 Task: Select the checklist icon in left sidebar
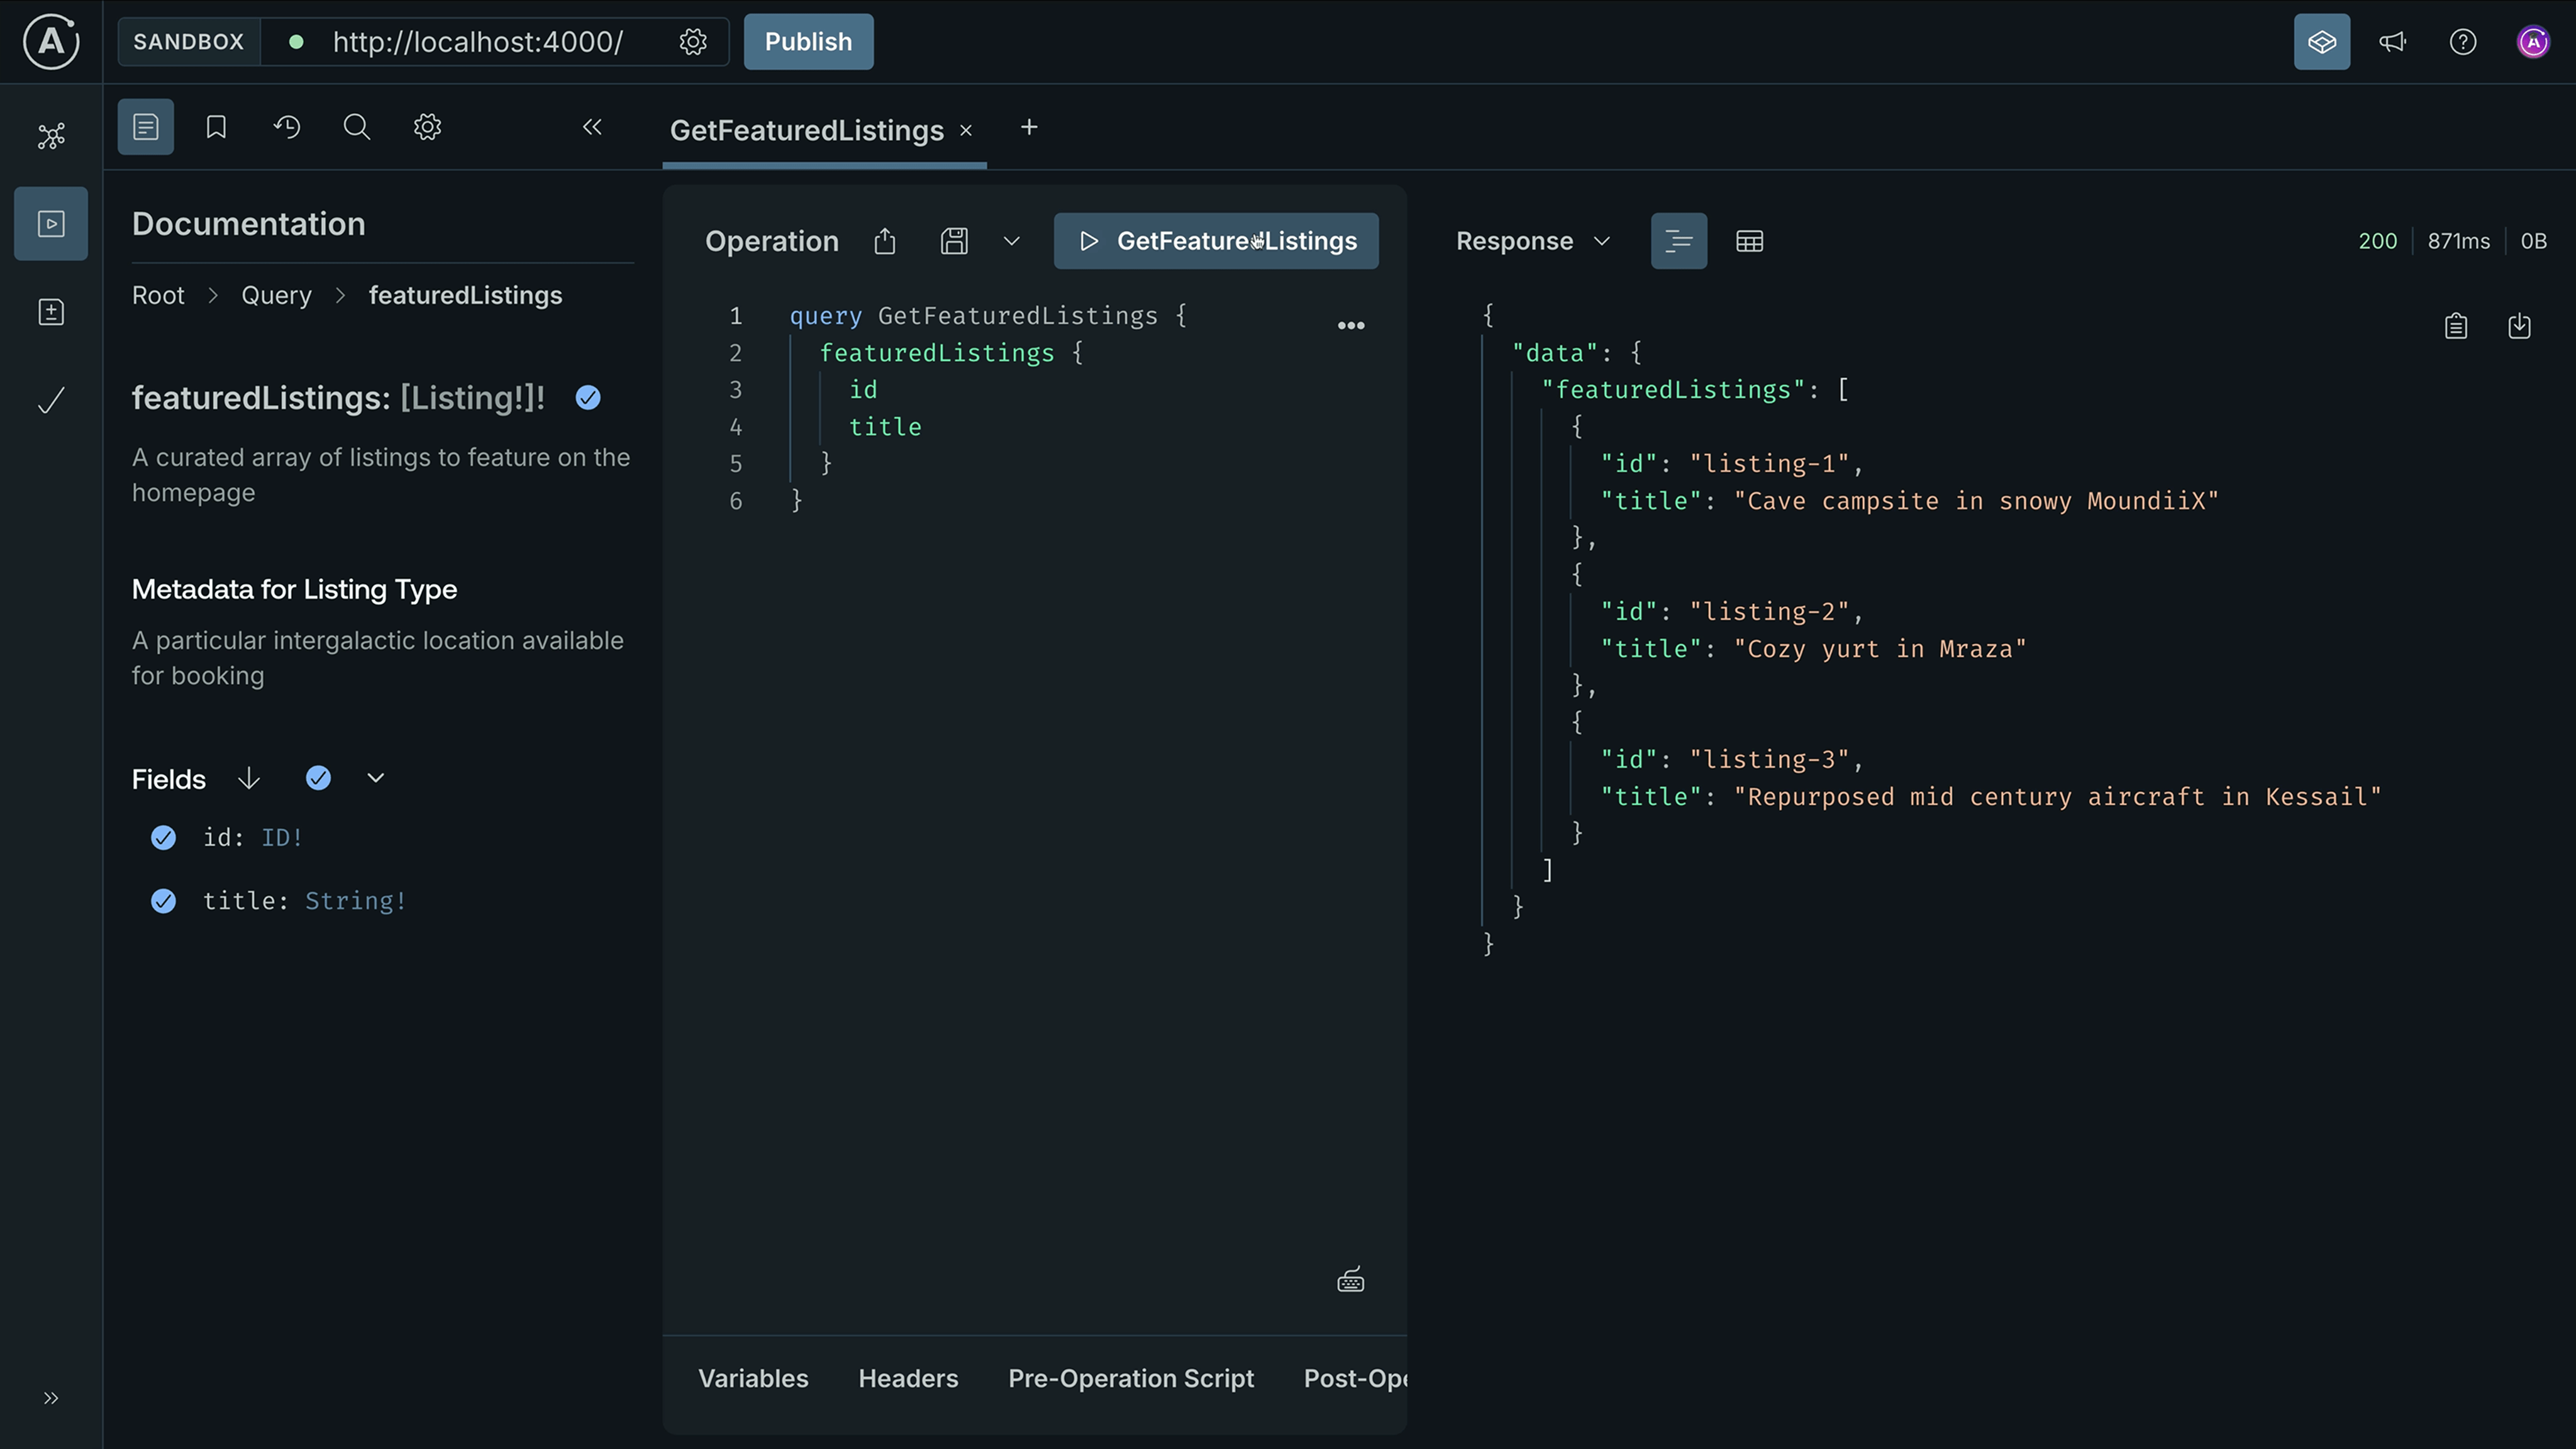pos(50,400)
